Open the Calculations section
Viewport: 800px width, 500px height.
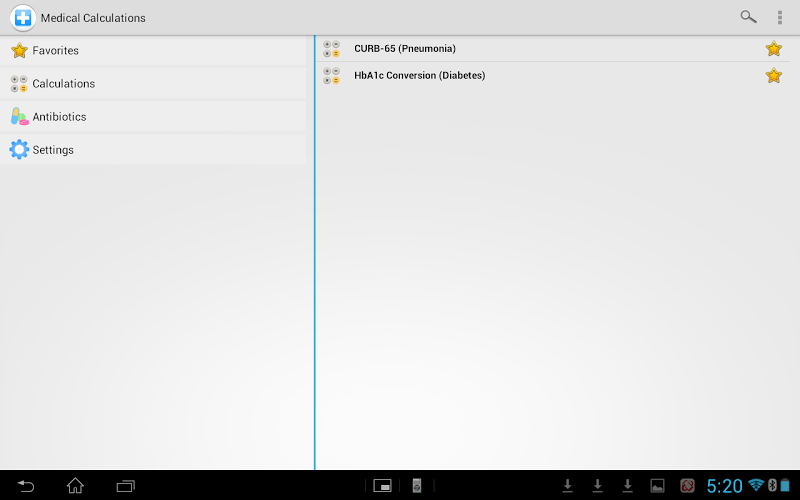153,83
